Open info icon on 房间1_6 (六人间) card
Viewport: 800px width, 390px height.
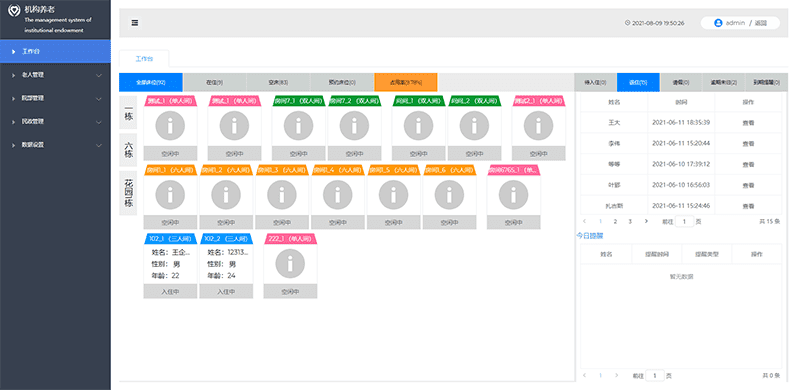(449, 194)
